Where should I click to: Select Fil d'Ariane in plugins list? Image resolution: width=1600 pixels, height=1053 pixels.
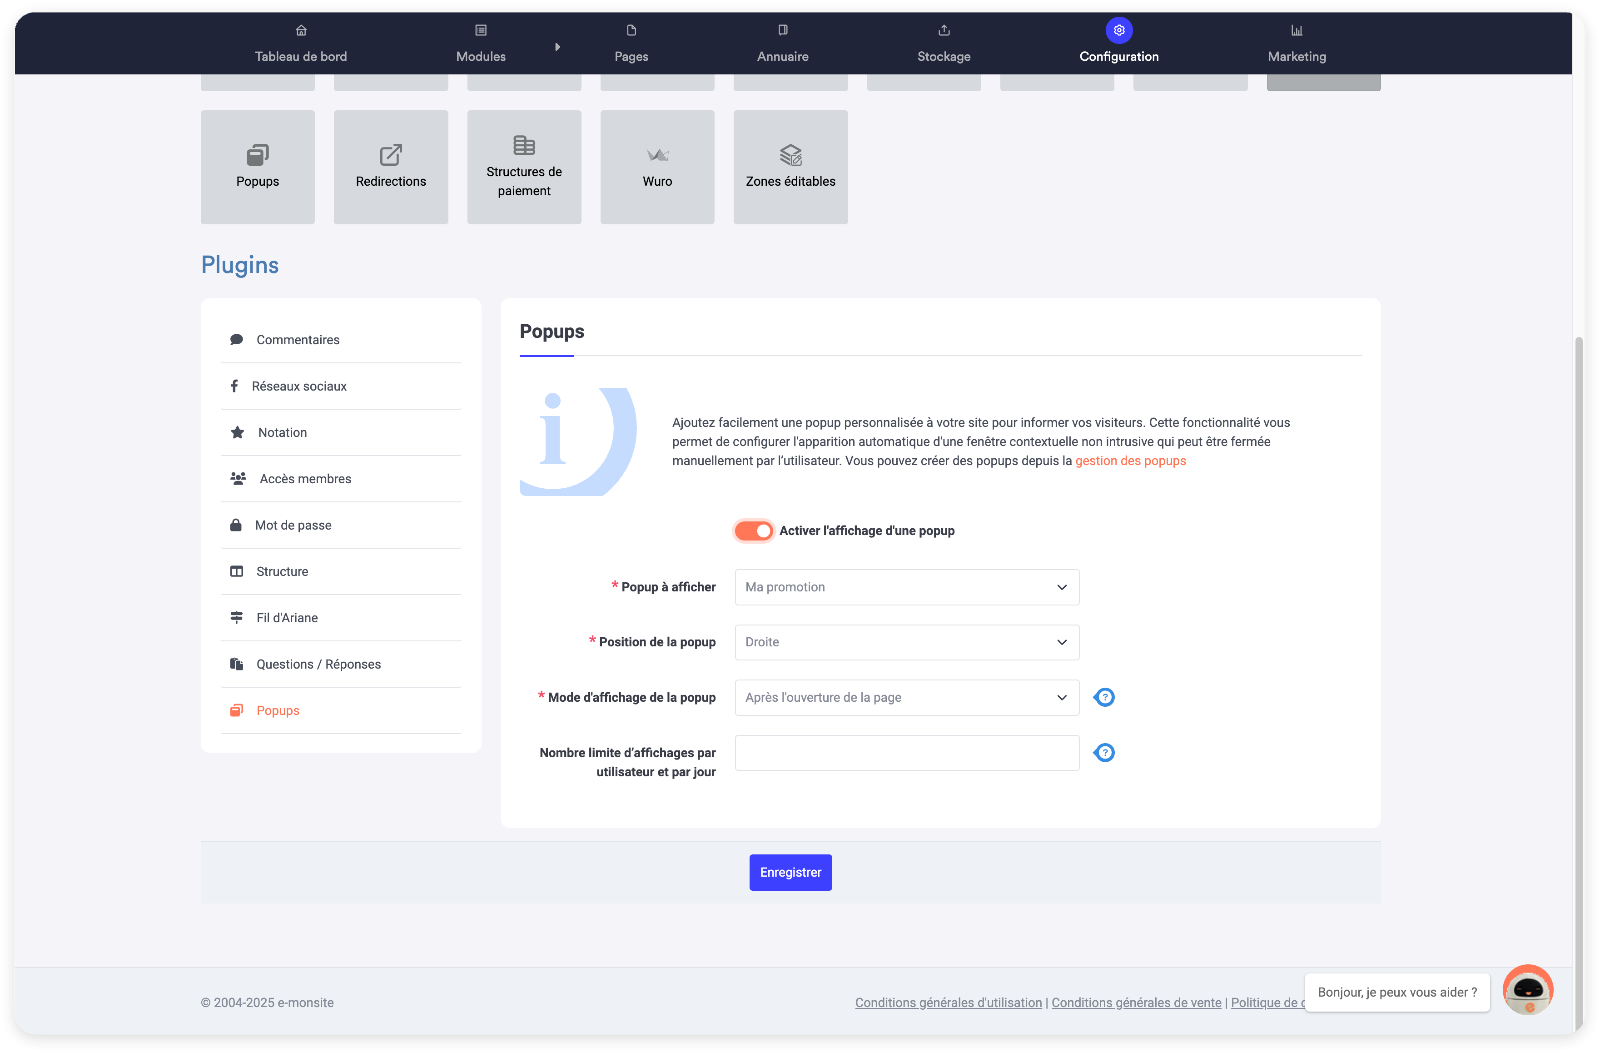(x=341, y=618)
